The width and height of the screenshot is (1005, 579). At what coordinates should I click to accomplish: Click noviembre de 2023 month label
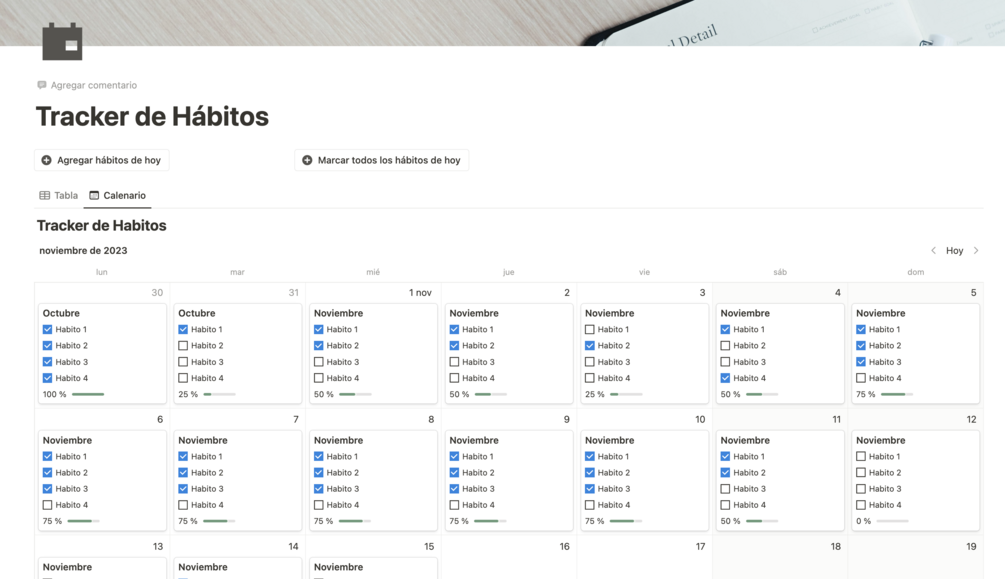(83, 251)
